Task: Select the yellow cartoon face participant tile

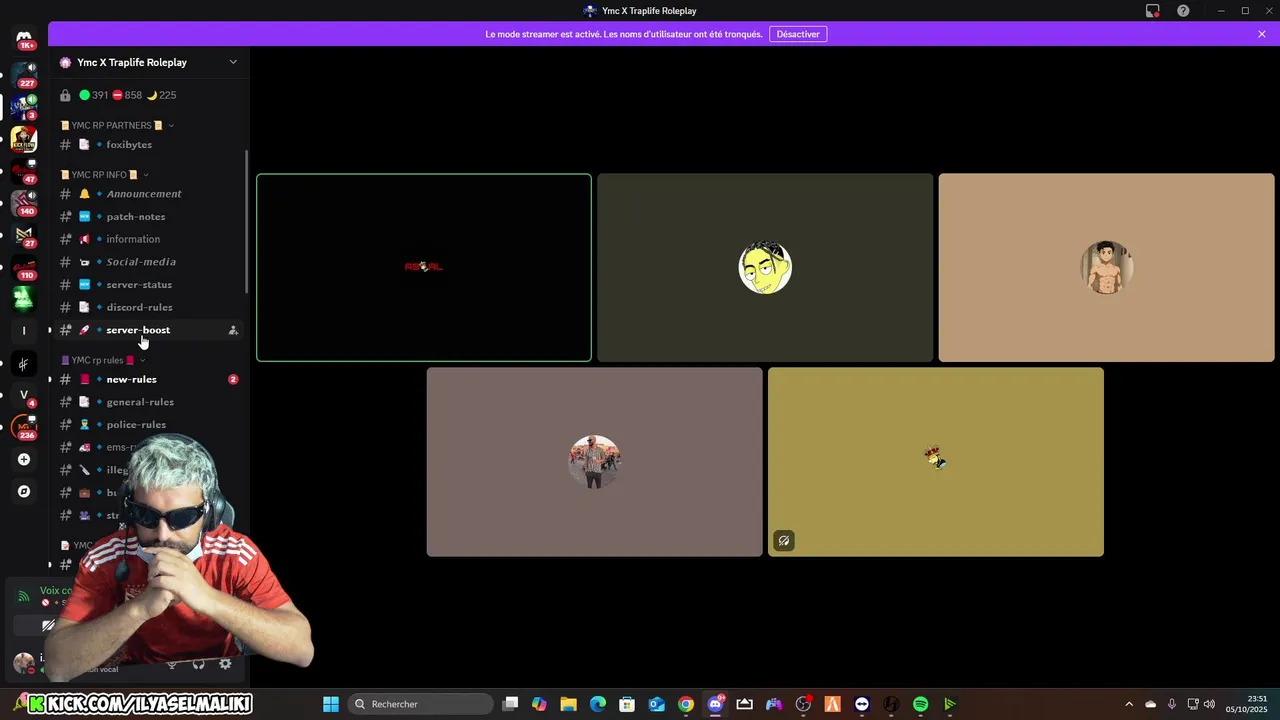Action: pos(765,267)
